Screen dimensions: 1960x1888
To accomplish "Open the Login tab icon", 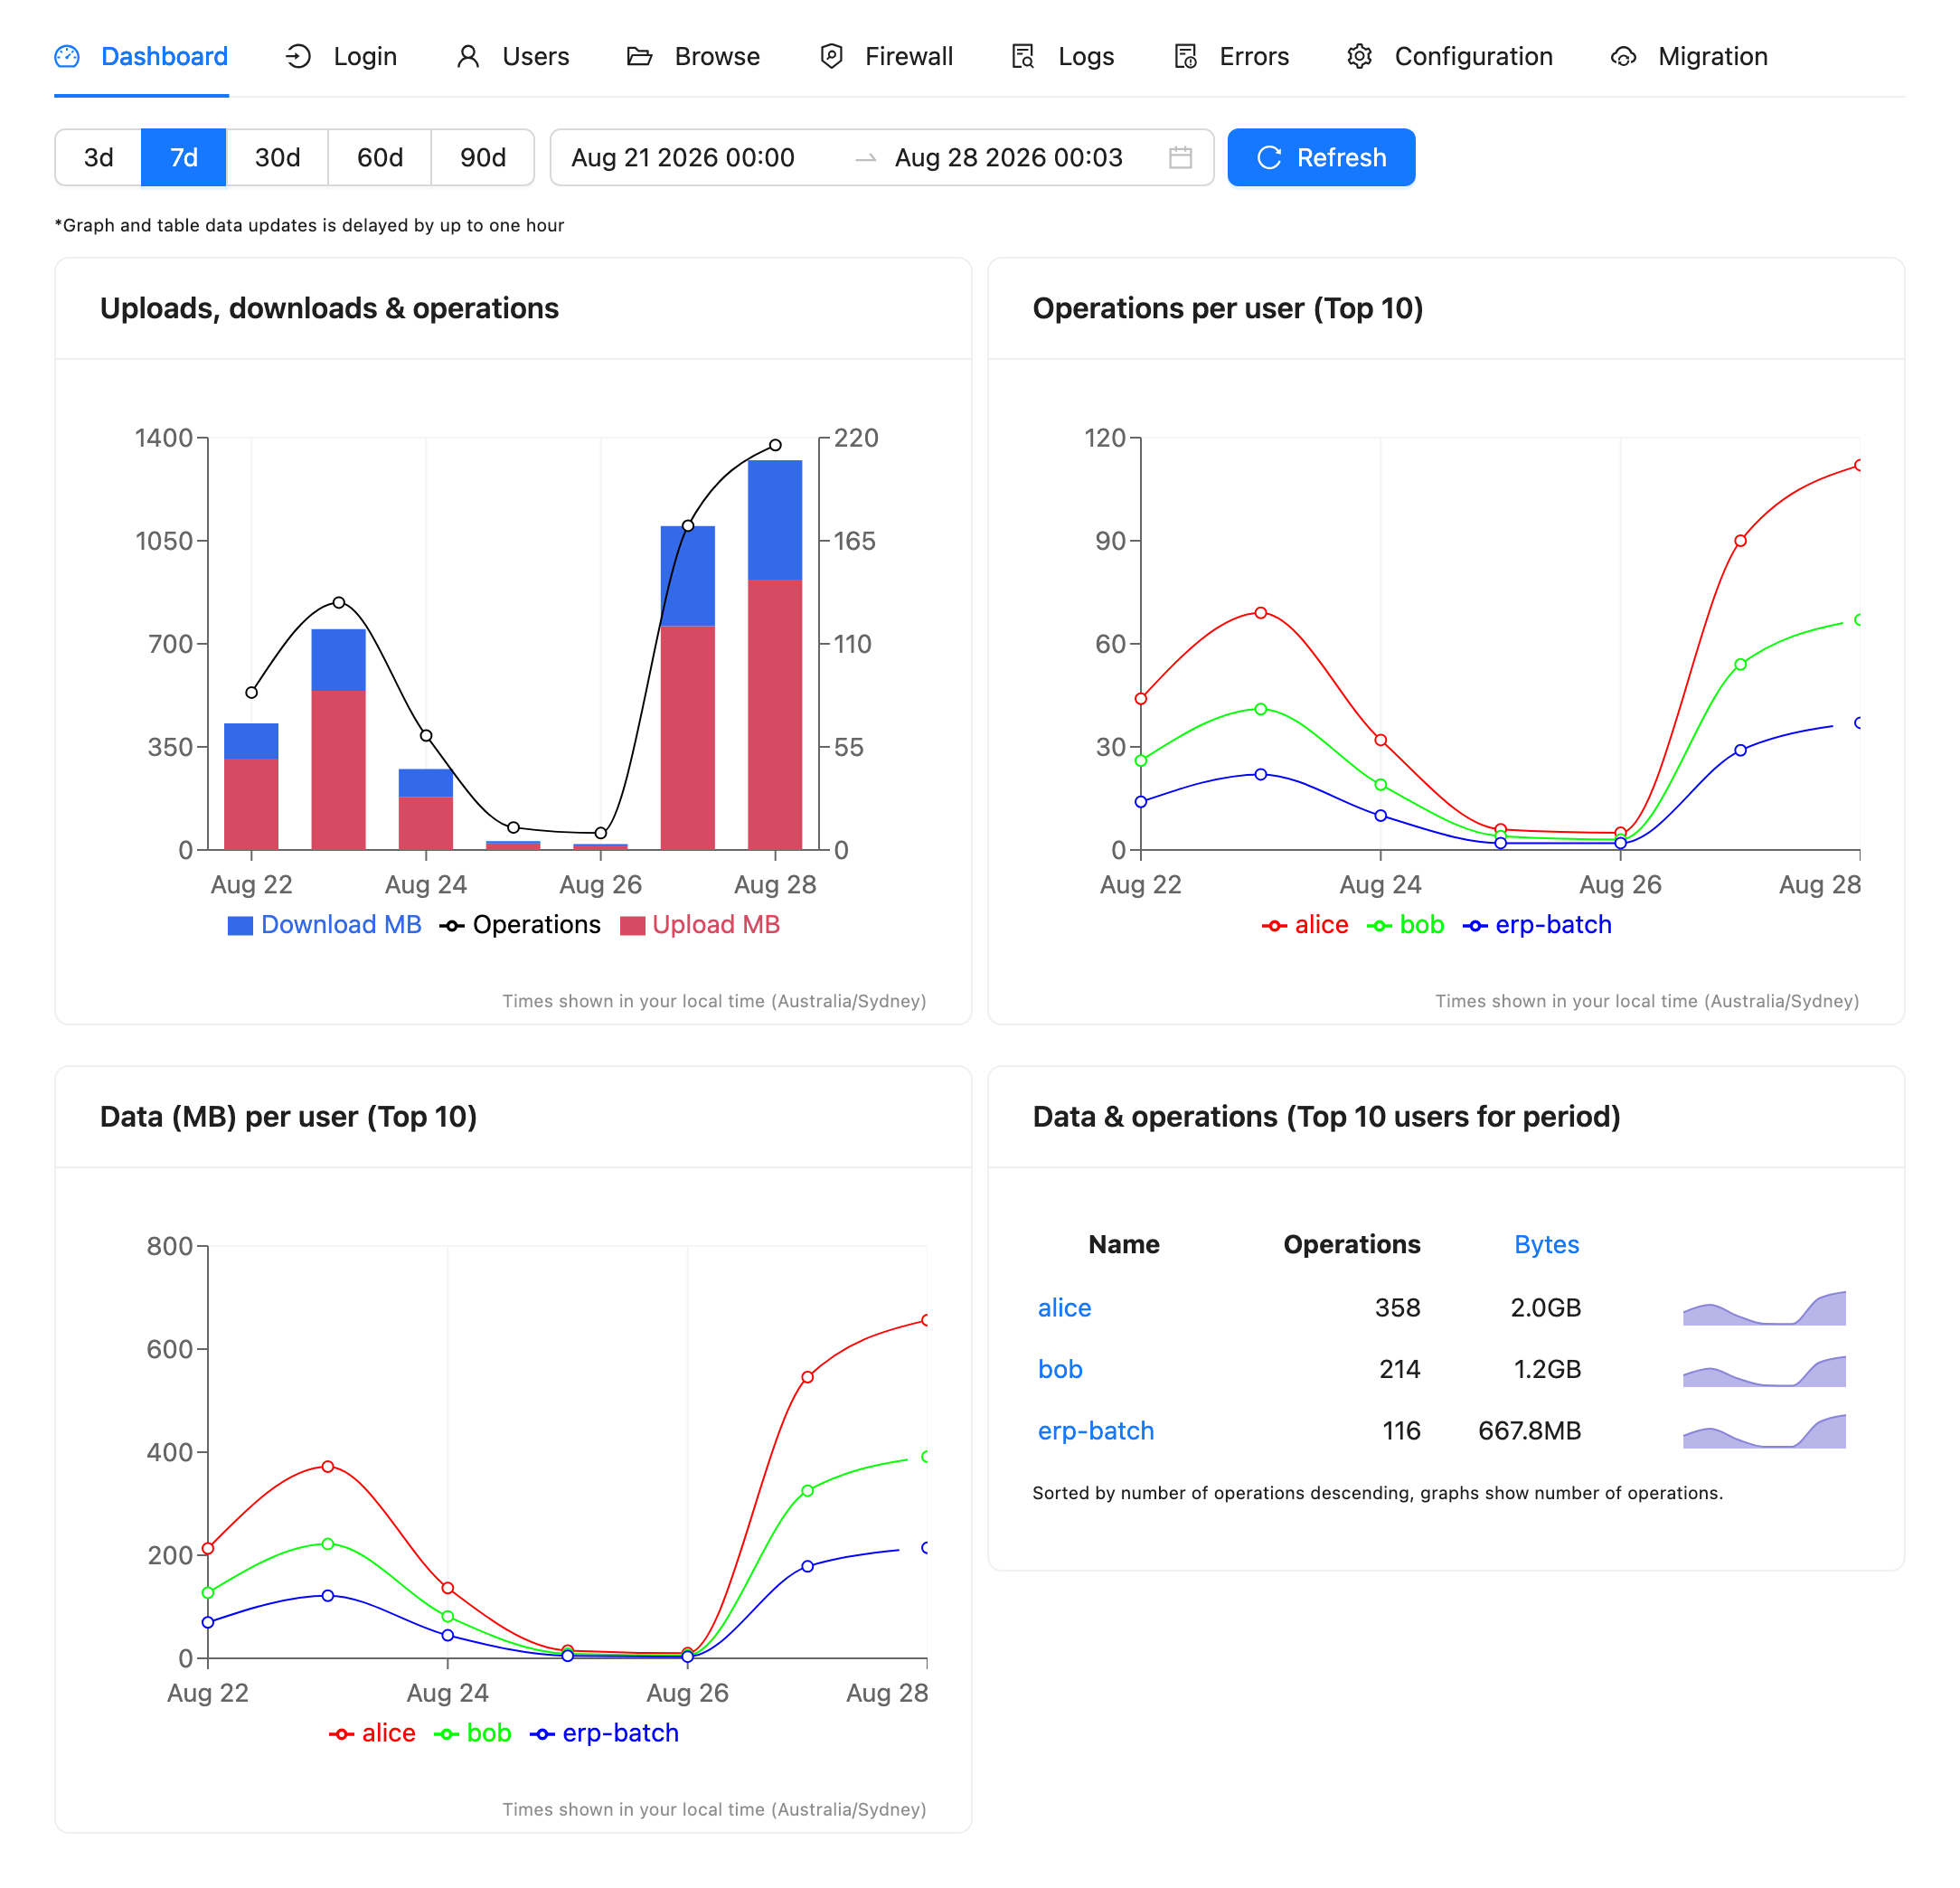I will pos(298,56).
